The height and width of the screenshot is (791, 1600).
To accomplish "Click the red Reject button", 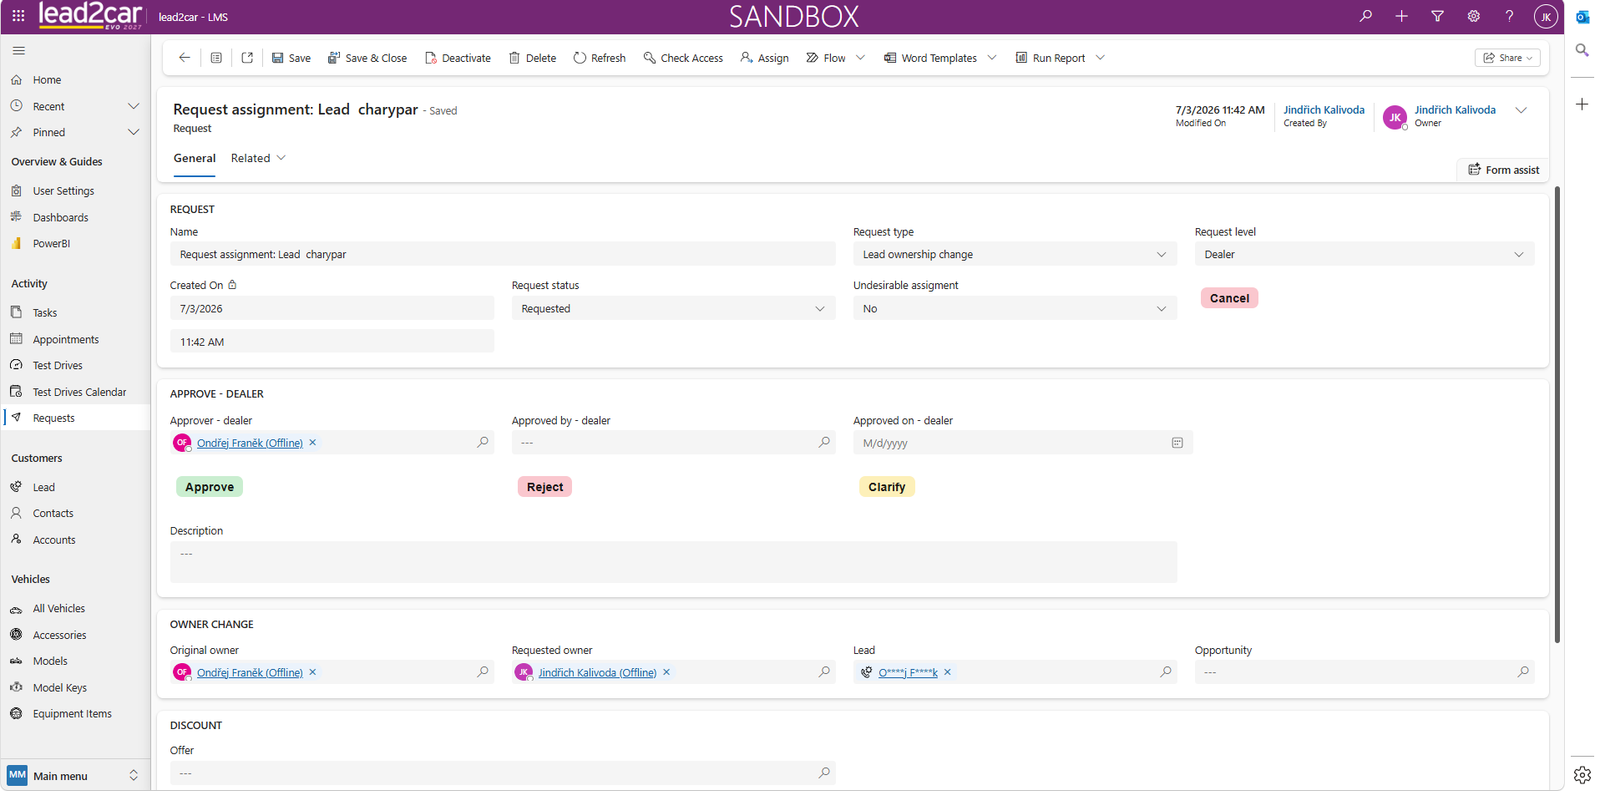I will pos(545,487).
